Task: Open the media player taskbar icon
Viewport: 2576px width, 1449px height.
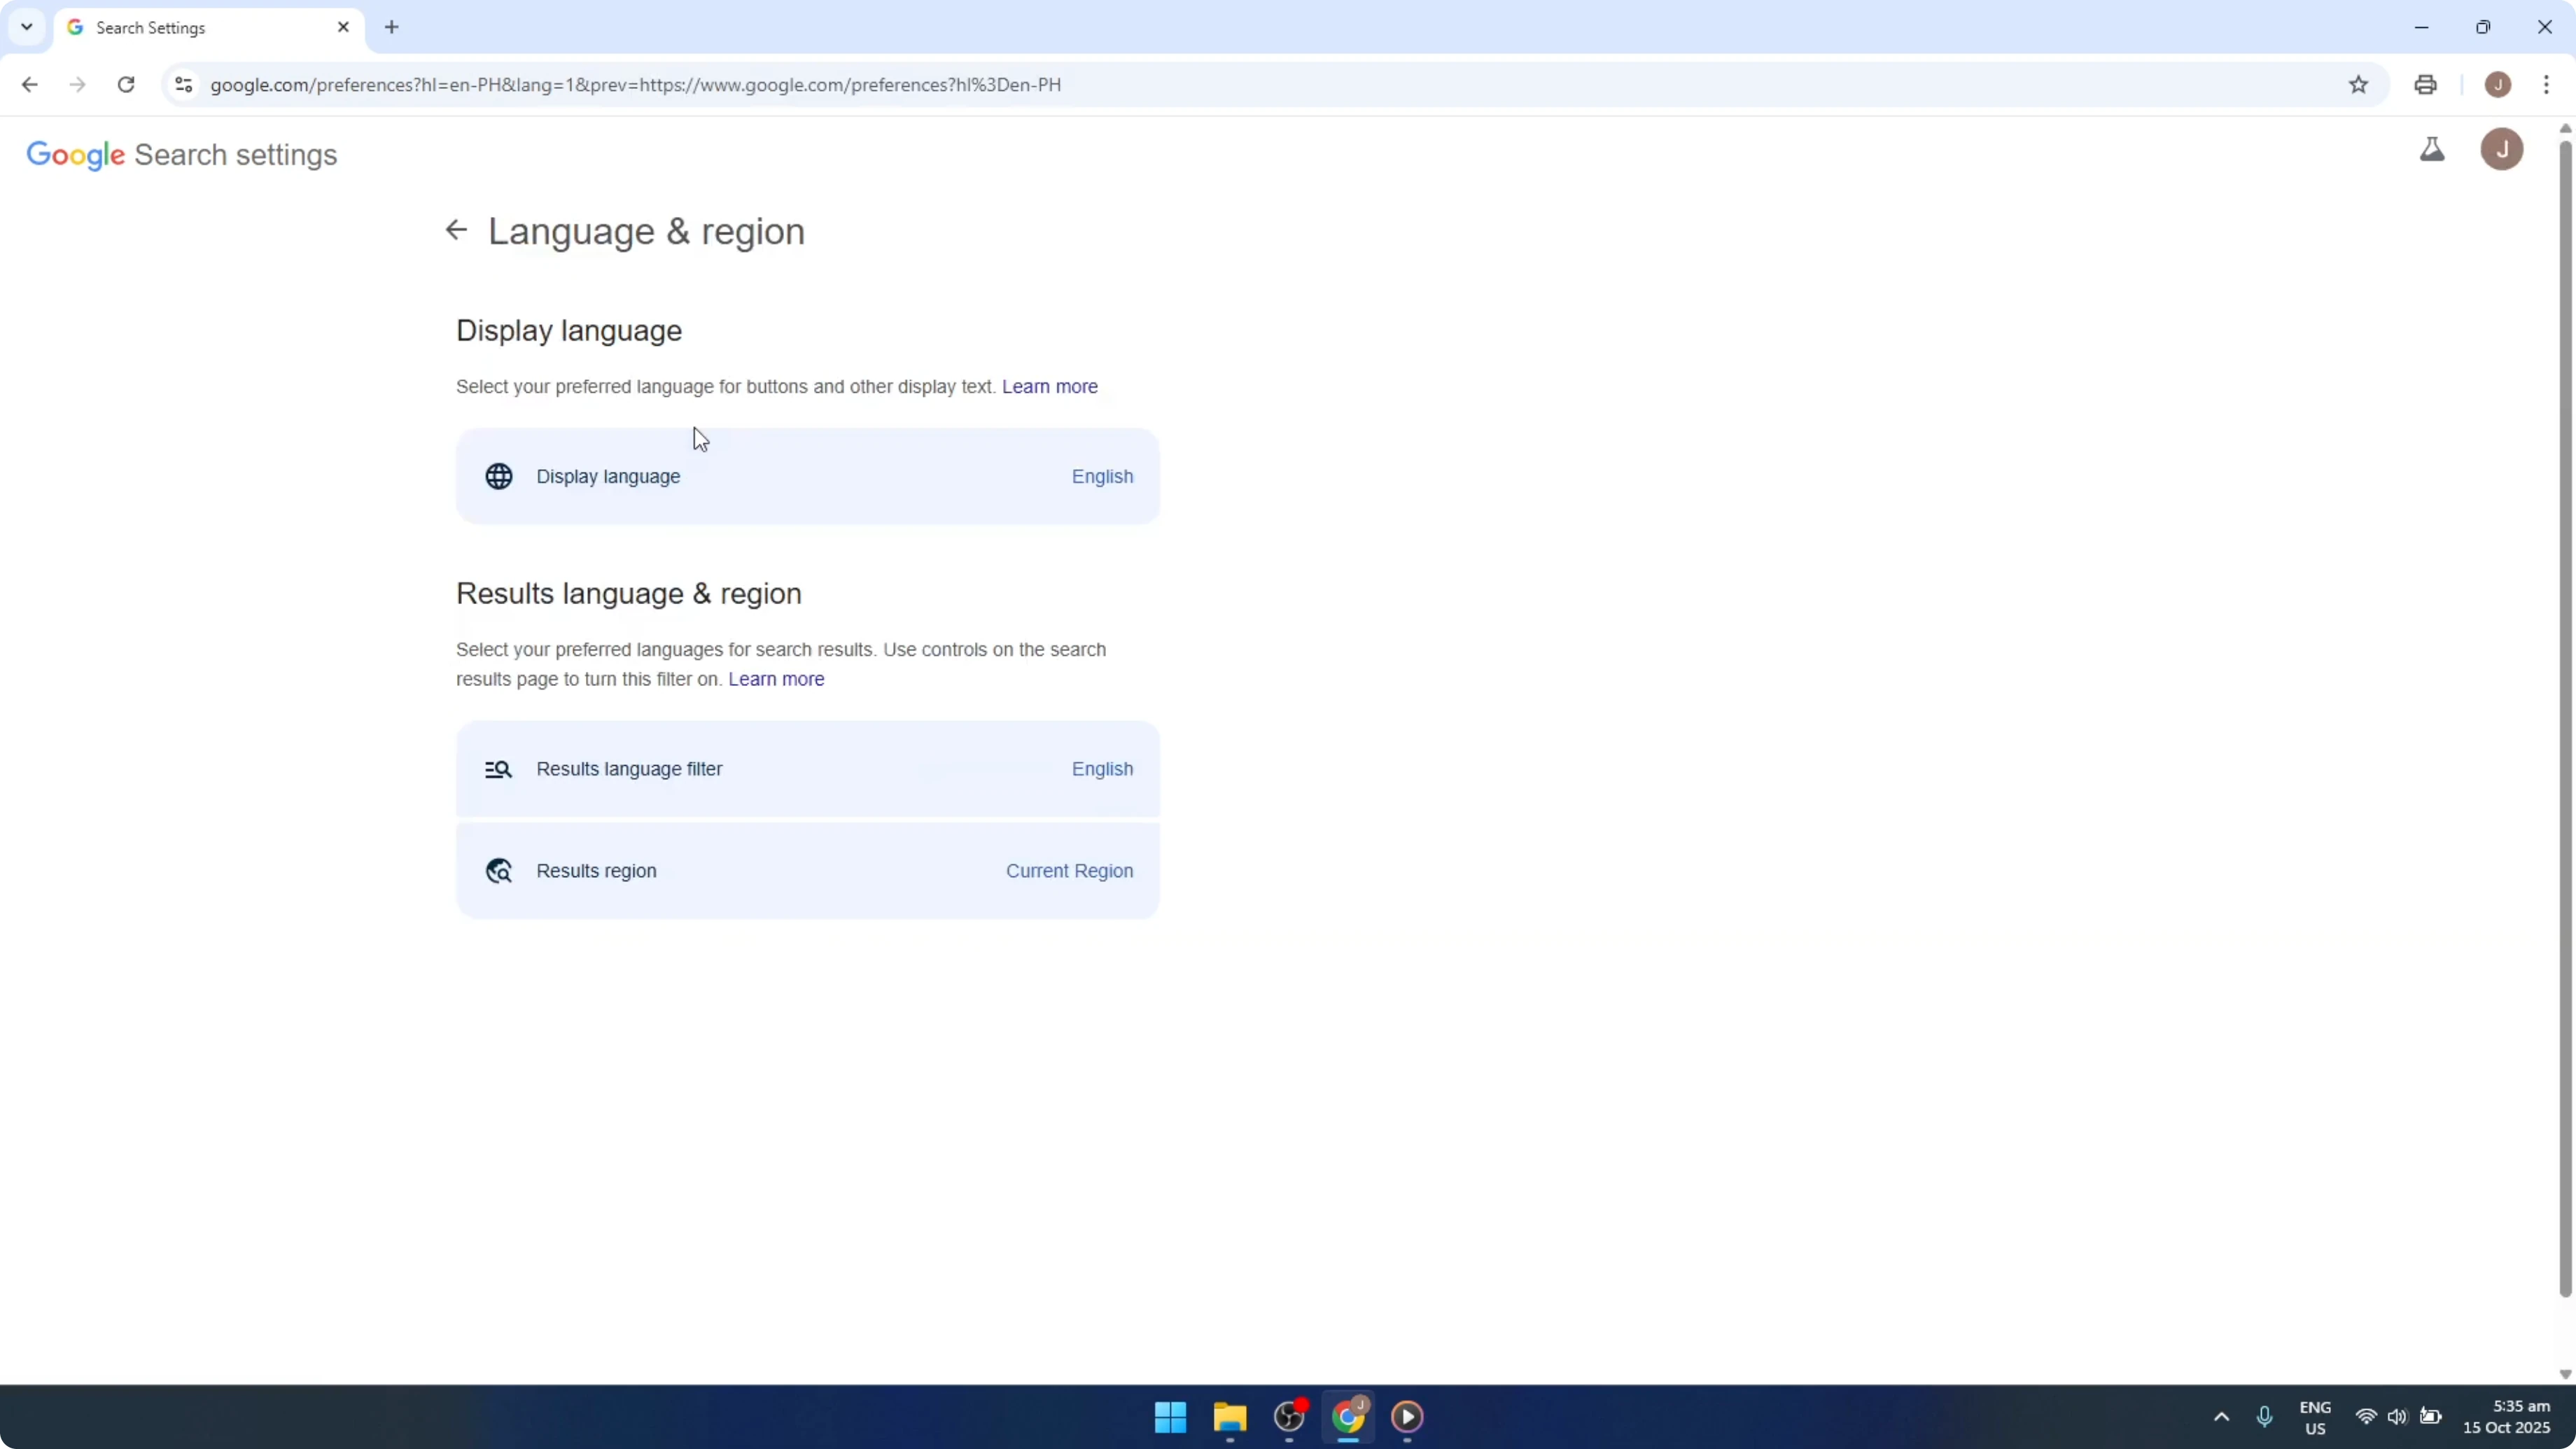Action: pyautogui.click(x=1407, y=1417)
